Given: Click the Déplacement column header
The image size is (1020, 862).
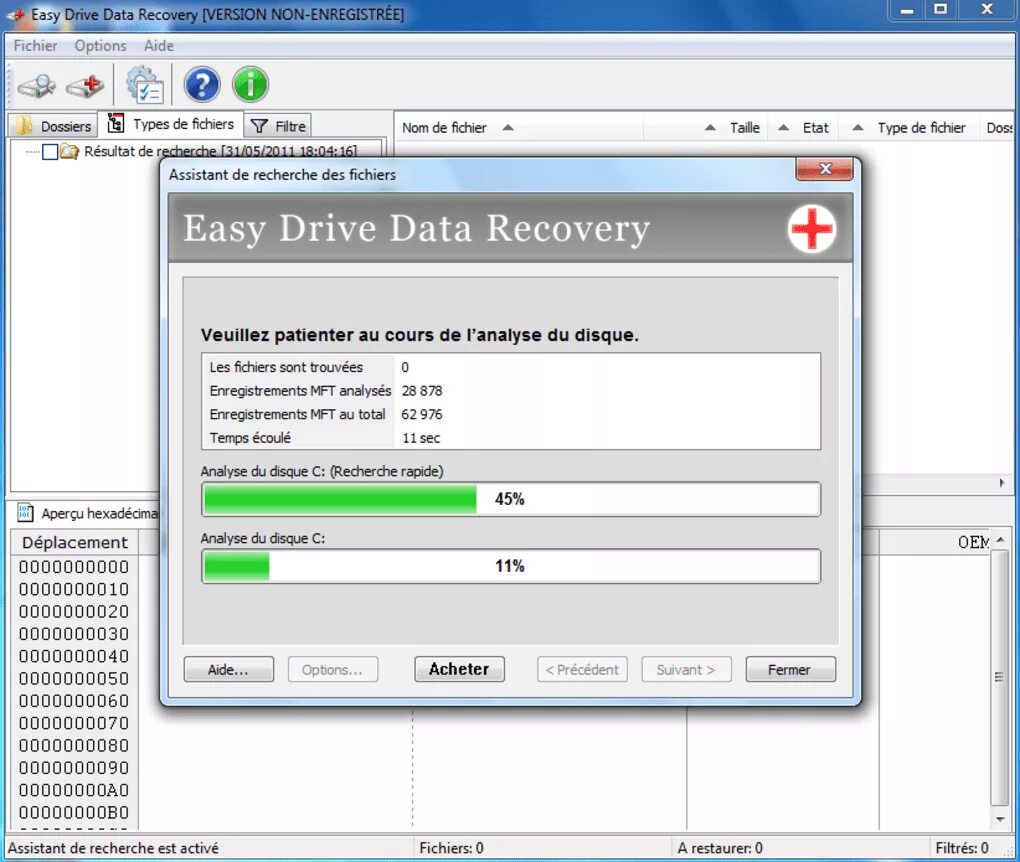Looking at the screenshot, I should coord(75,542).
